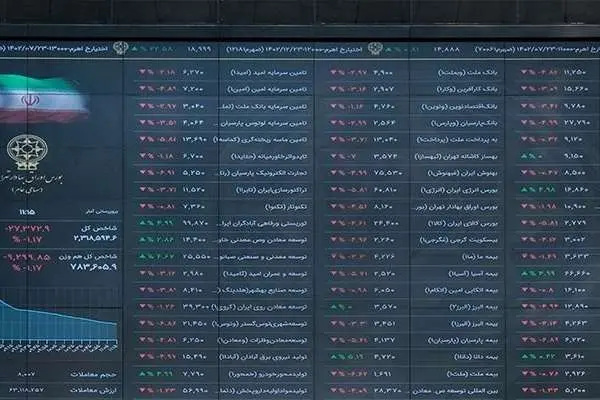Click the Iran flag image
Image resolution: width=600 pixels, height=400 pixels.
click(x=44, y=99)
